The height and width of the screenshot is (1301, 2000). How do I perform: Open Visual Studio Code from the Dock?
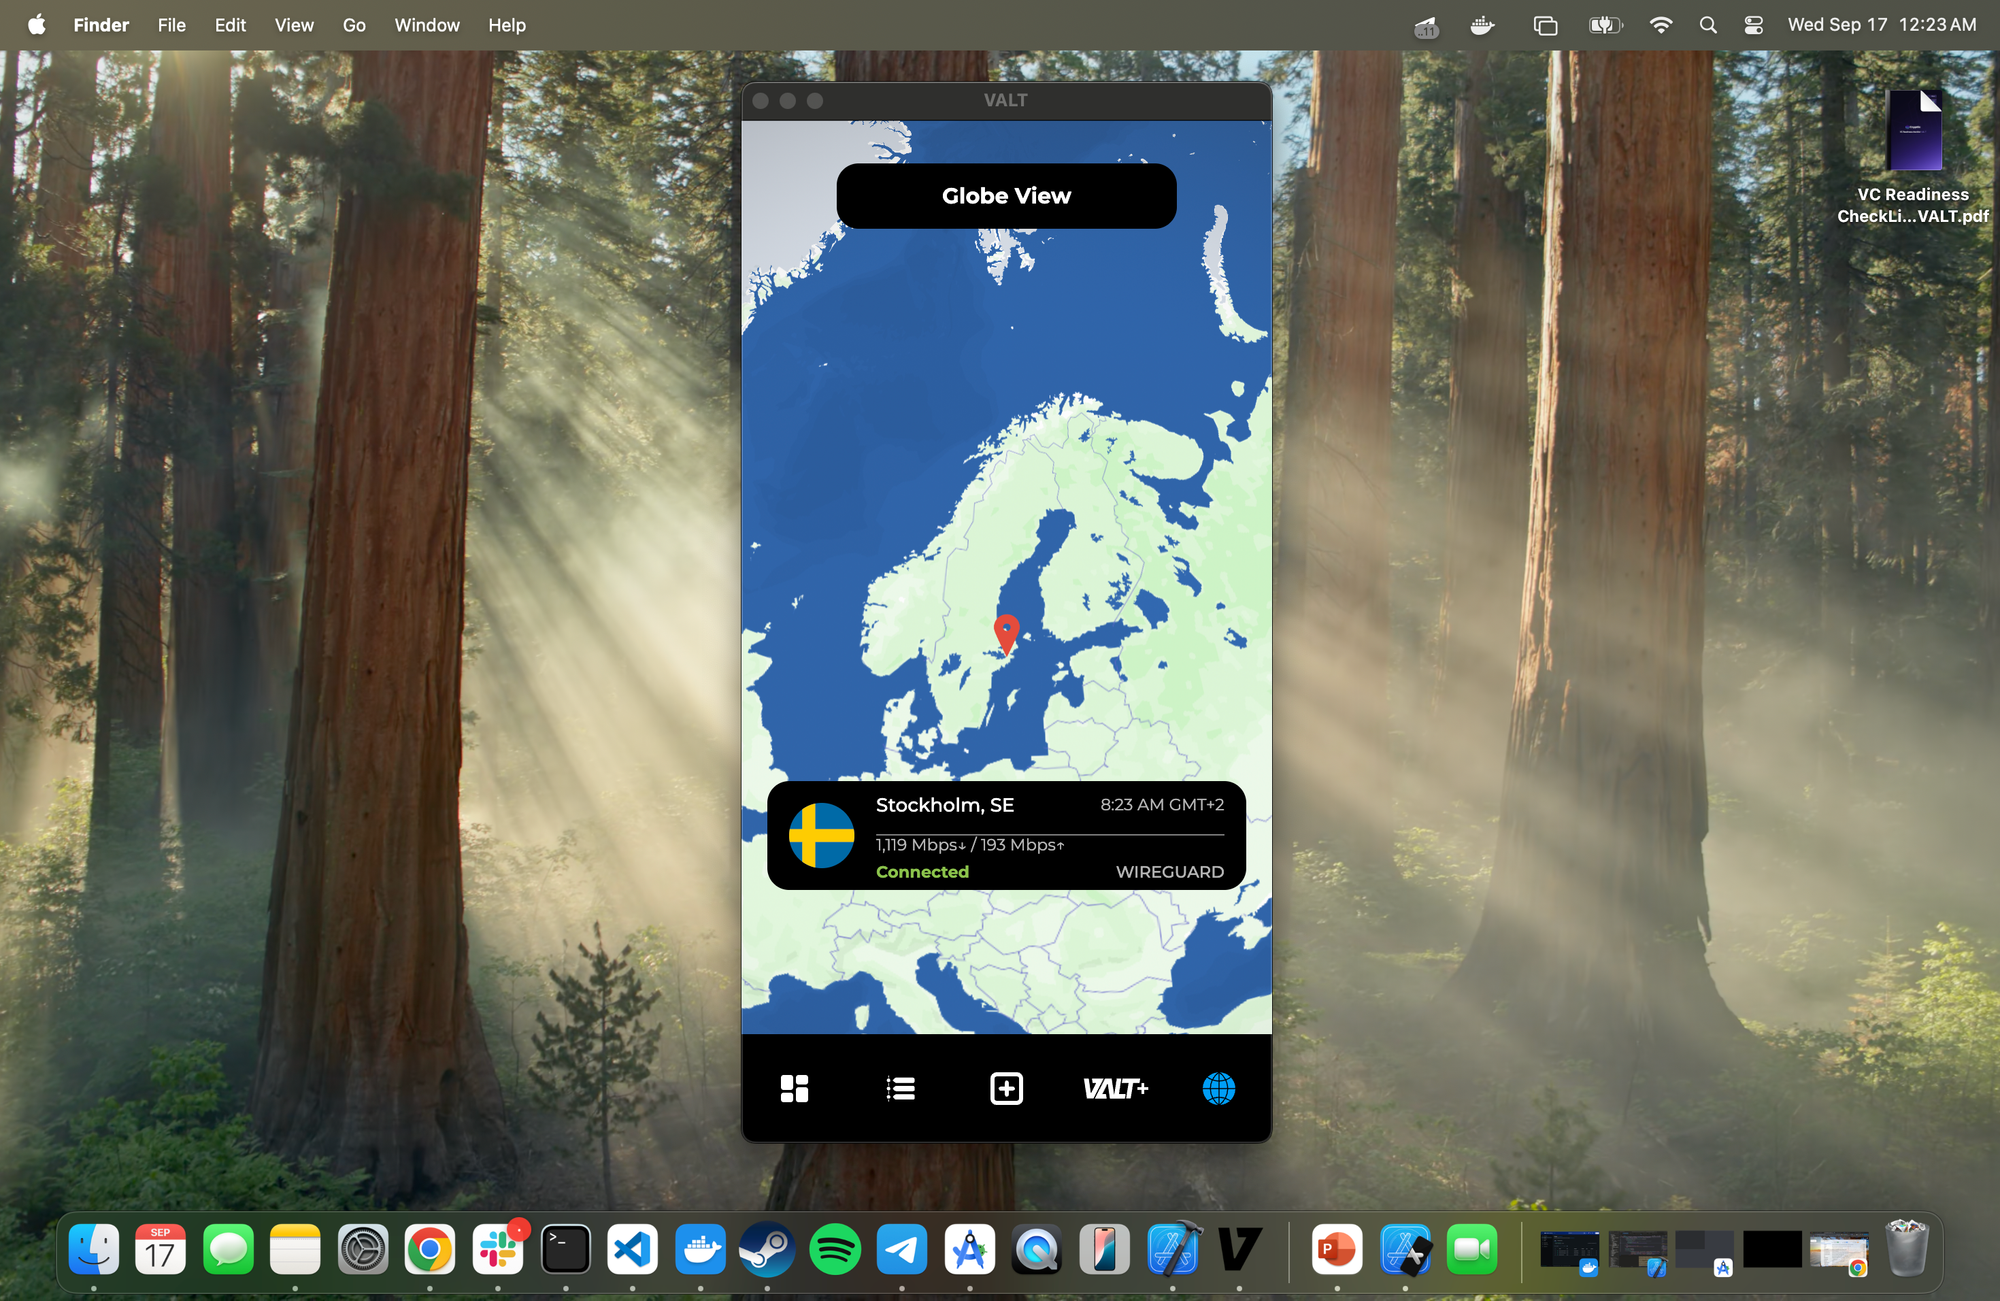(x=632, y=1249)
